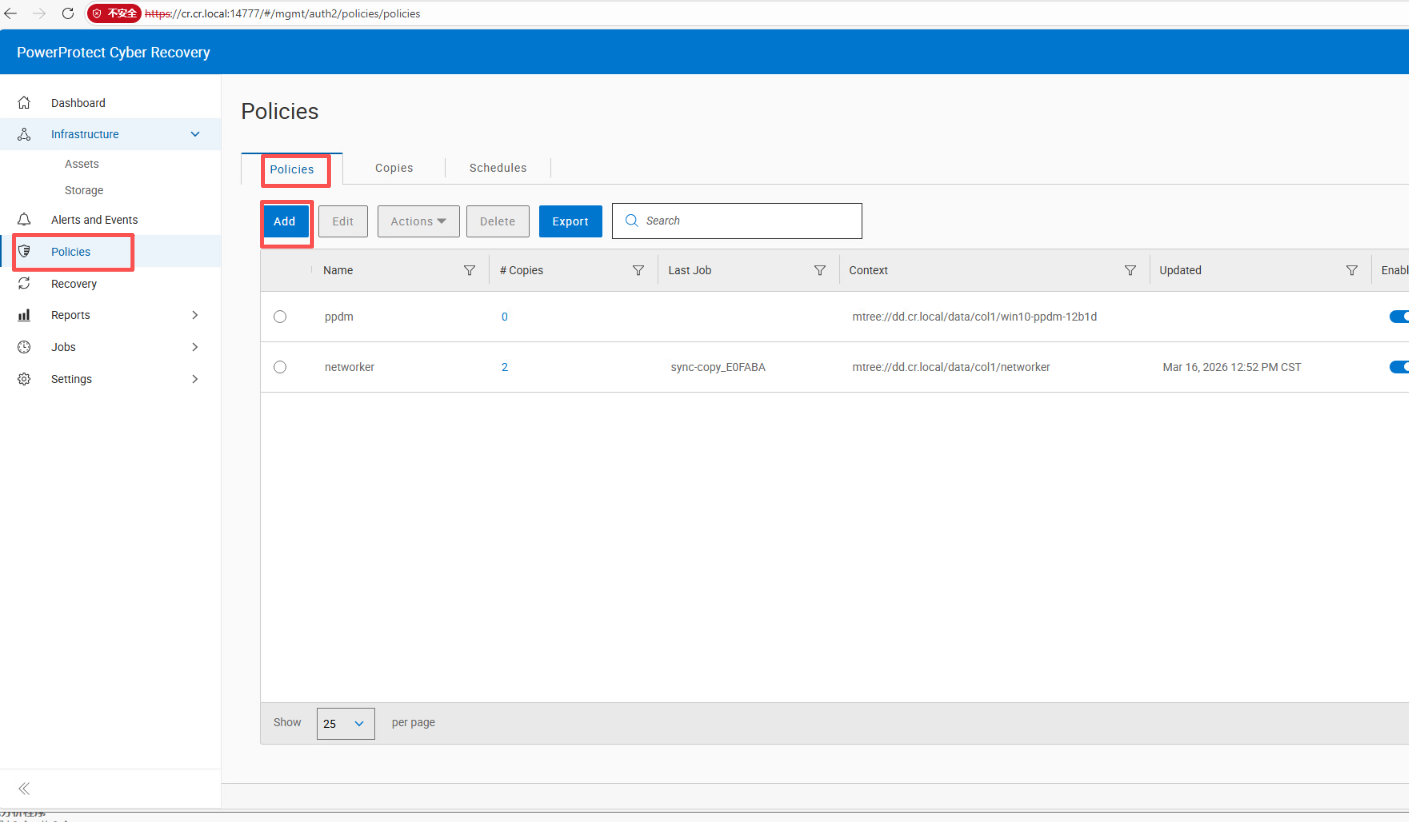Expand the Jobs submenu chevron

(195, 347)
